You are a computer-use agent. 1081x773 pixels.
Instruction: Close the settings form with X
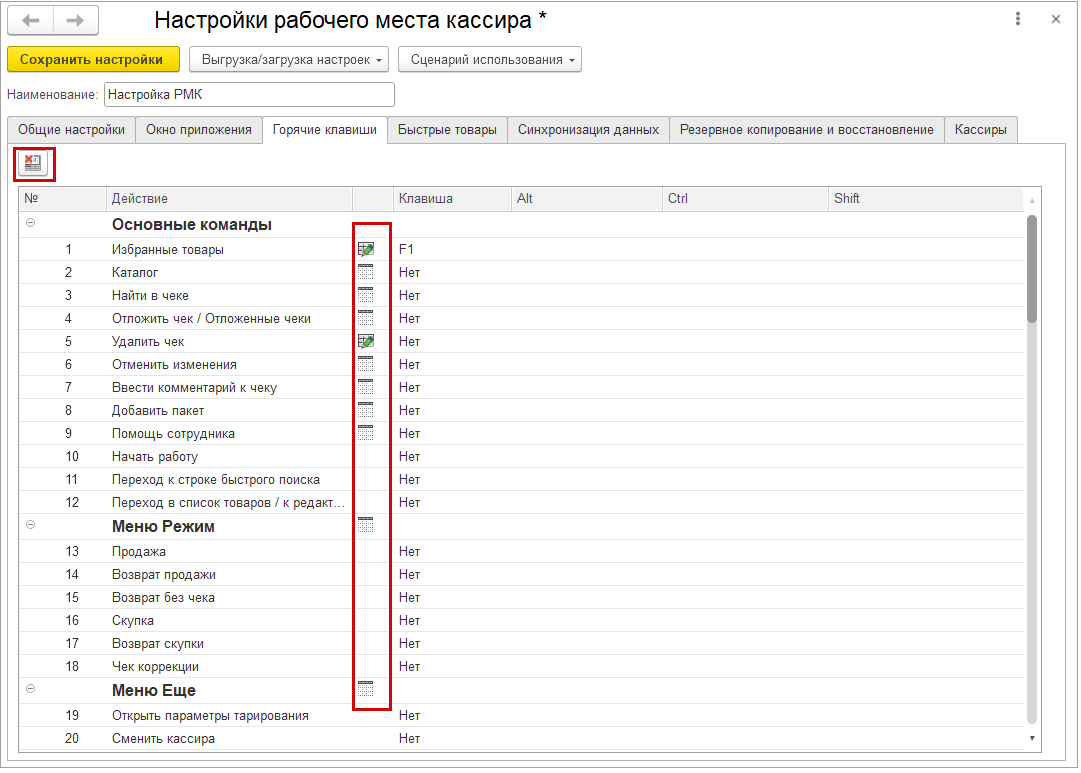1055,19
